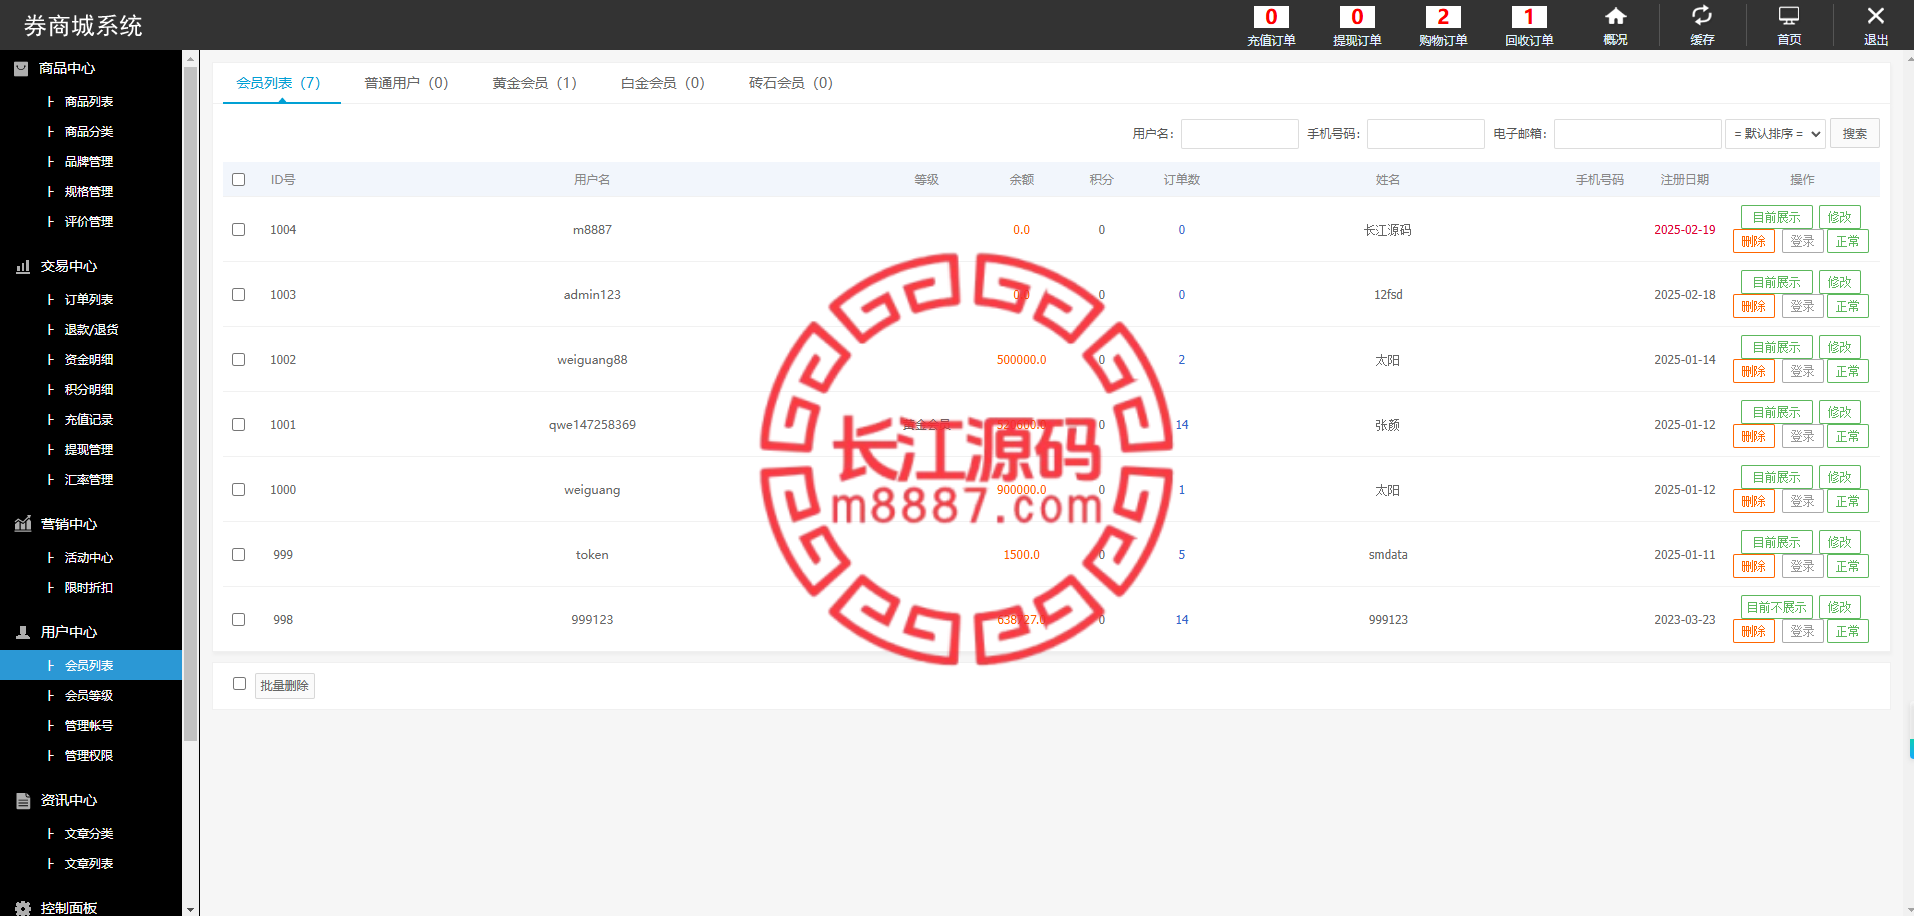1914x916 pixels.
Task: Open the 概况 home icon
Action: [x=1615, y=16]
